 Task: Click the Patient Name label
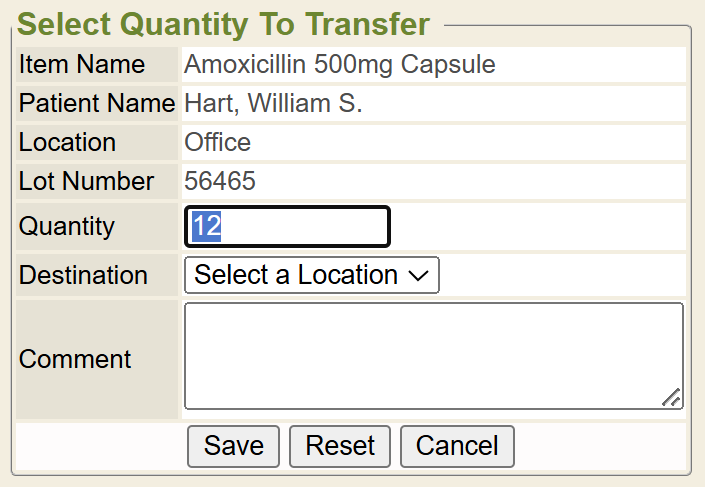pyautogui.click(x=97, y=103)
